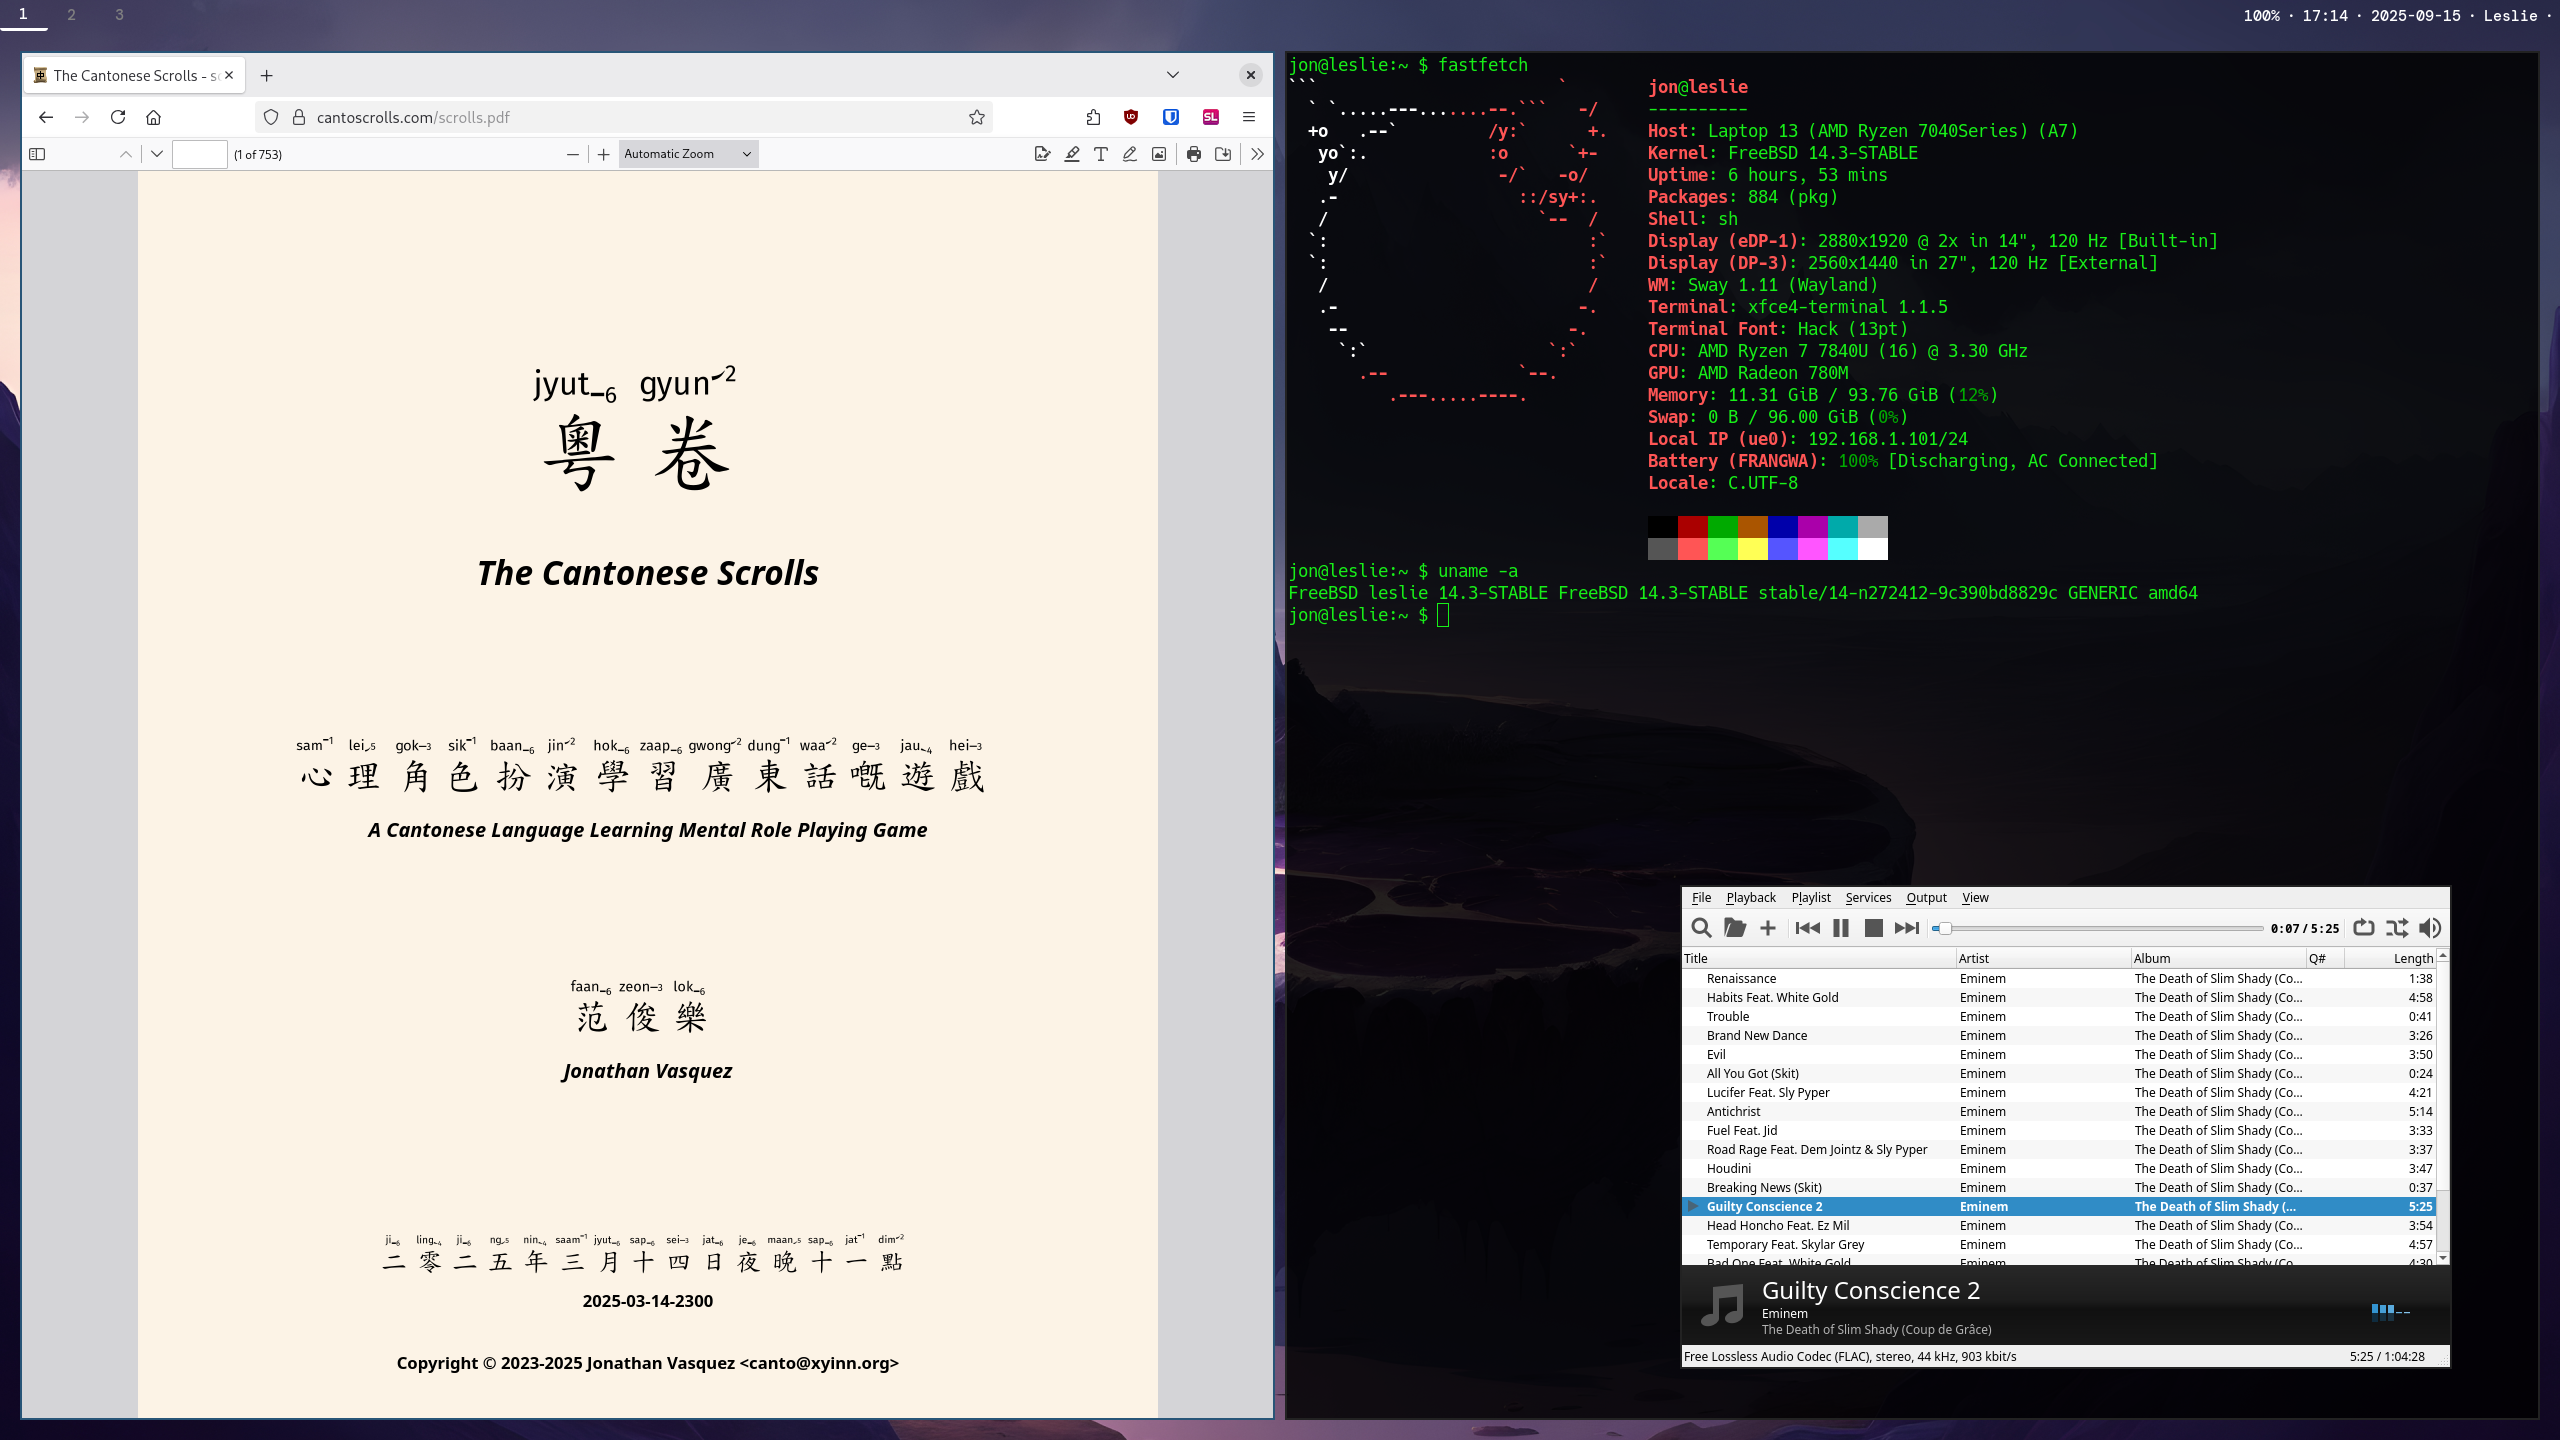The image size is (2560, 1440).
Task: Save the PDF with download icon
Action: click(1223, 154)
